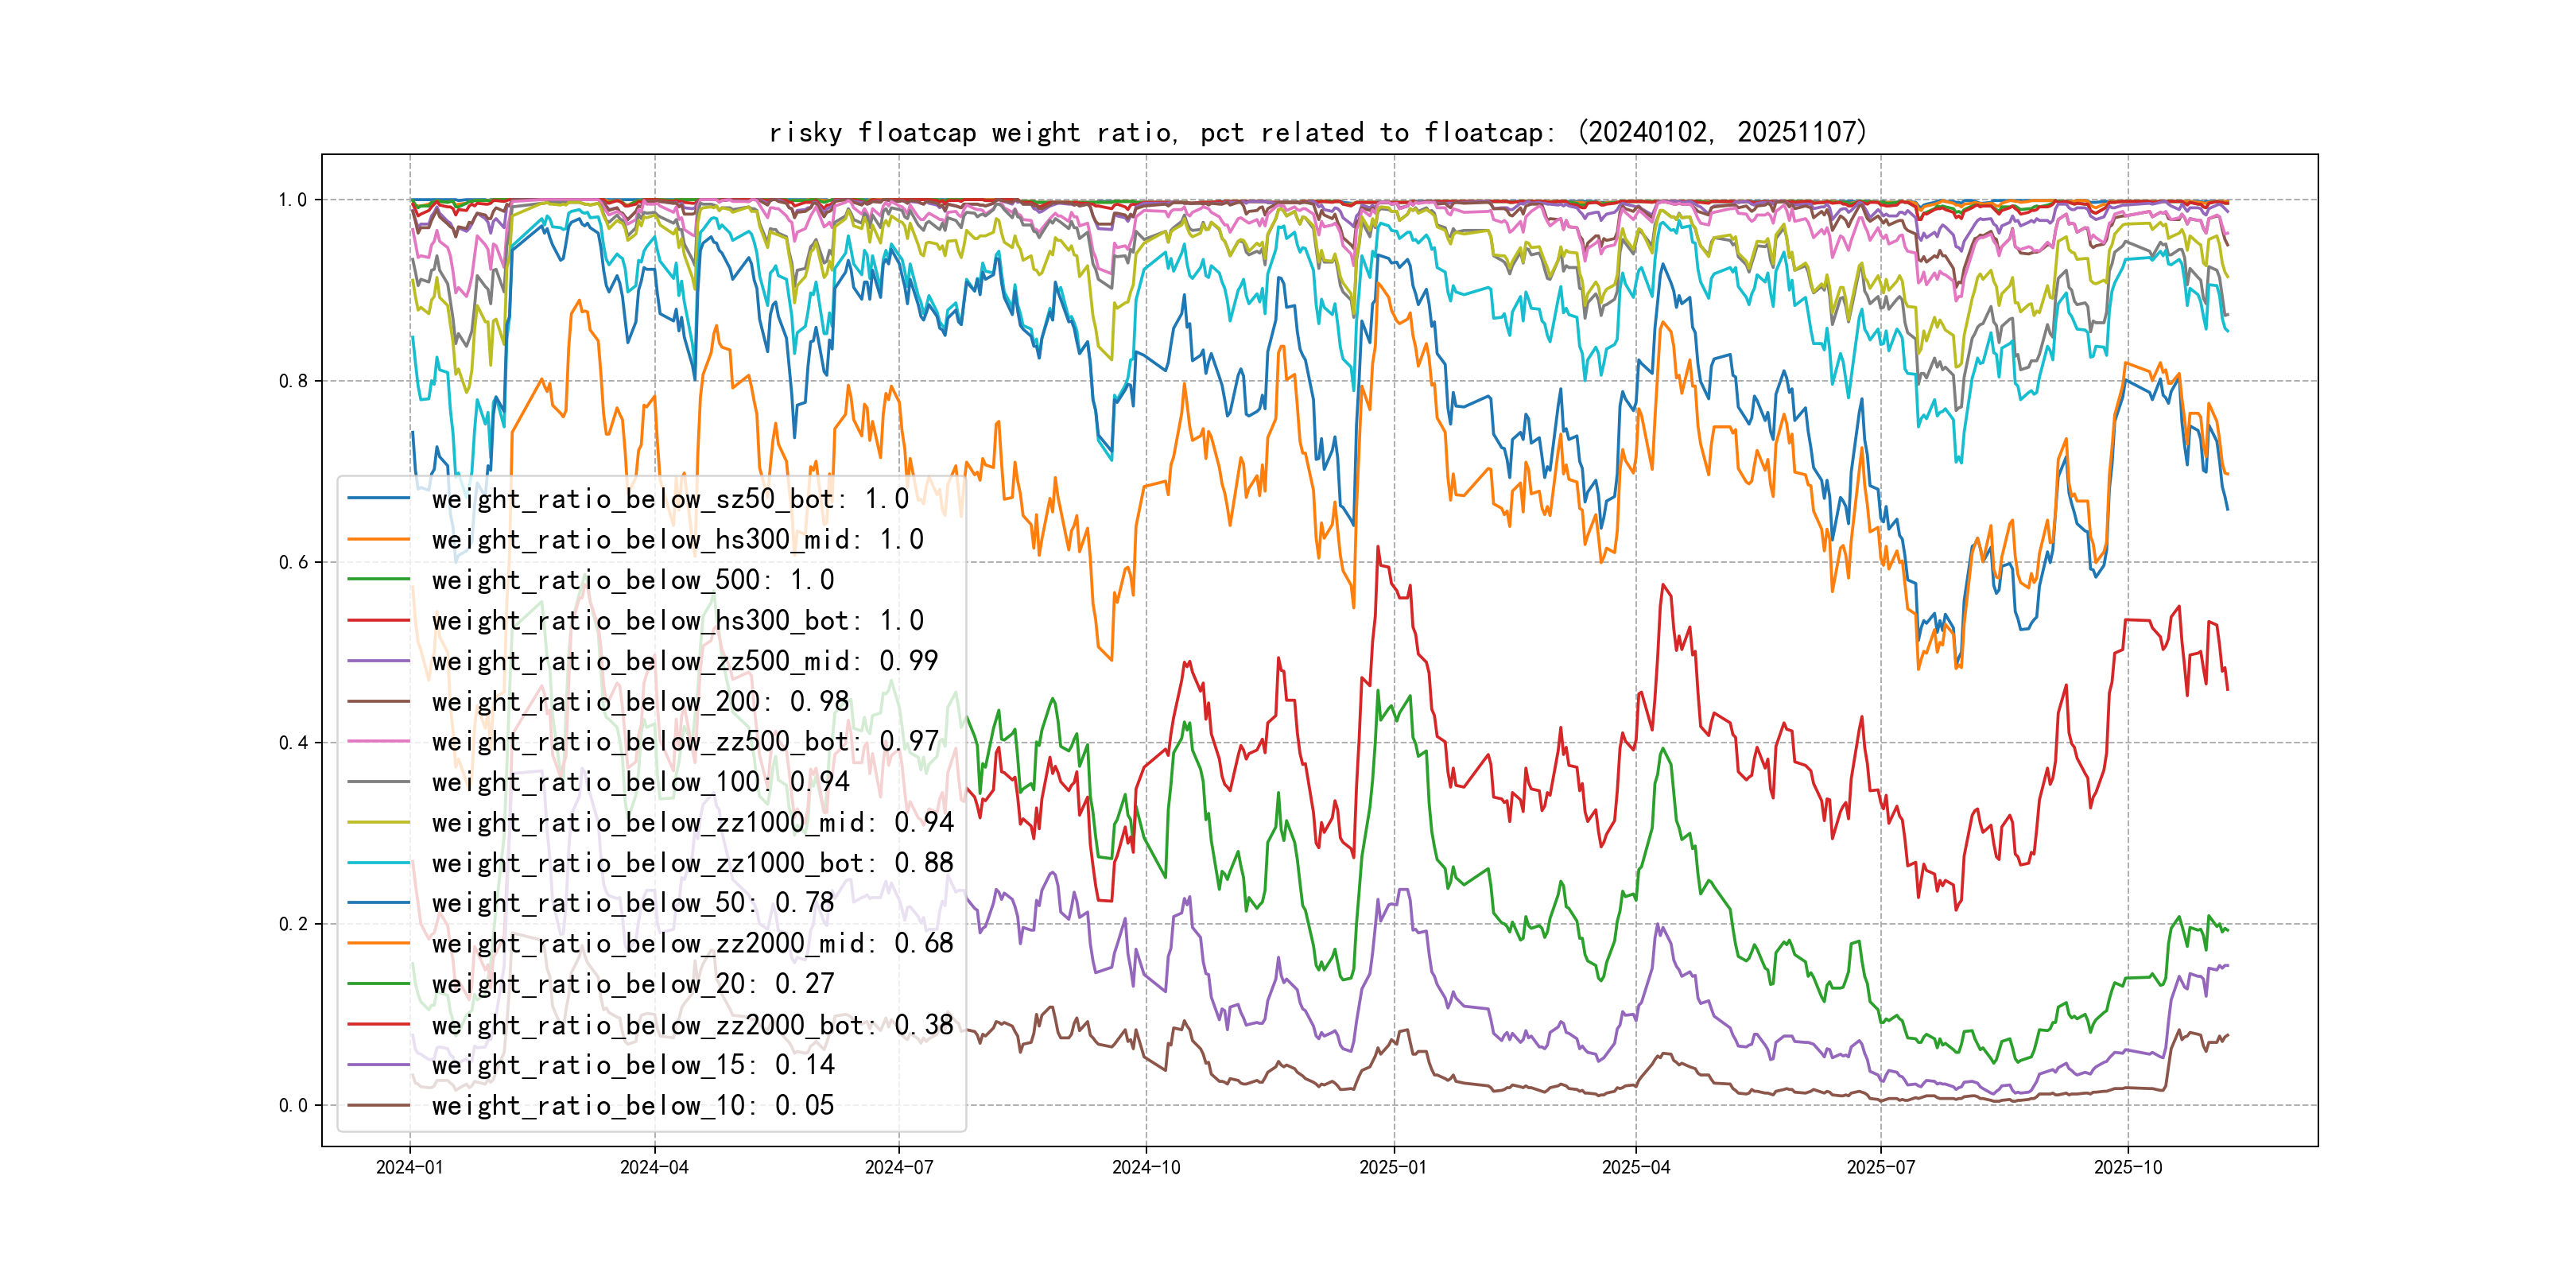
Task: Click the weight_ratio_below_zz2000_bot legend label
Action: (692, 1025)
